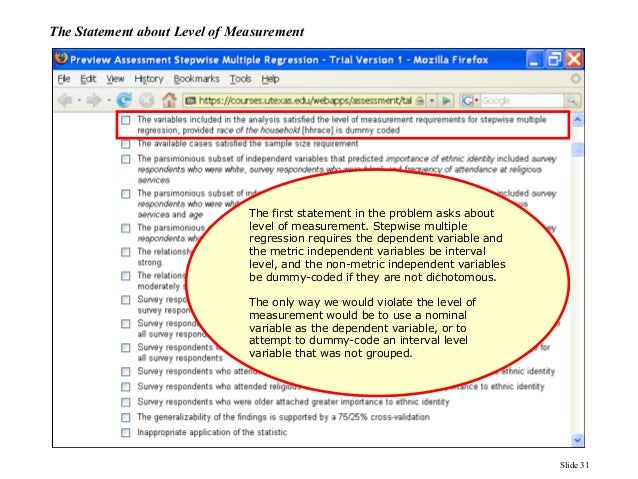The image size is (638, 479).
Task: Click the green Go arrow button
Action: [x=446, y=100]
